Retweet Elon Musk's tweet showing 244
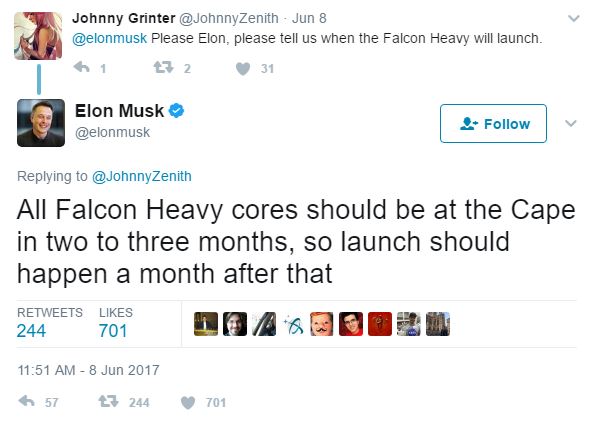 pyautogui.click(x=108, y=401)
